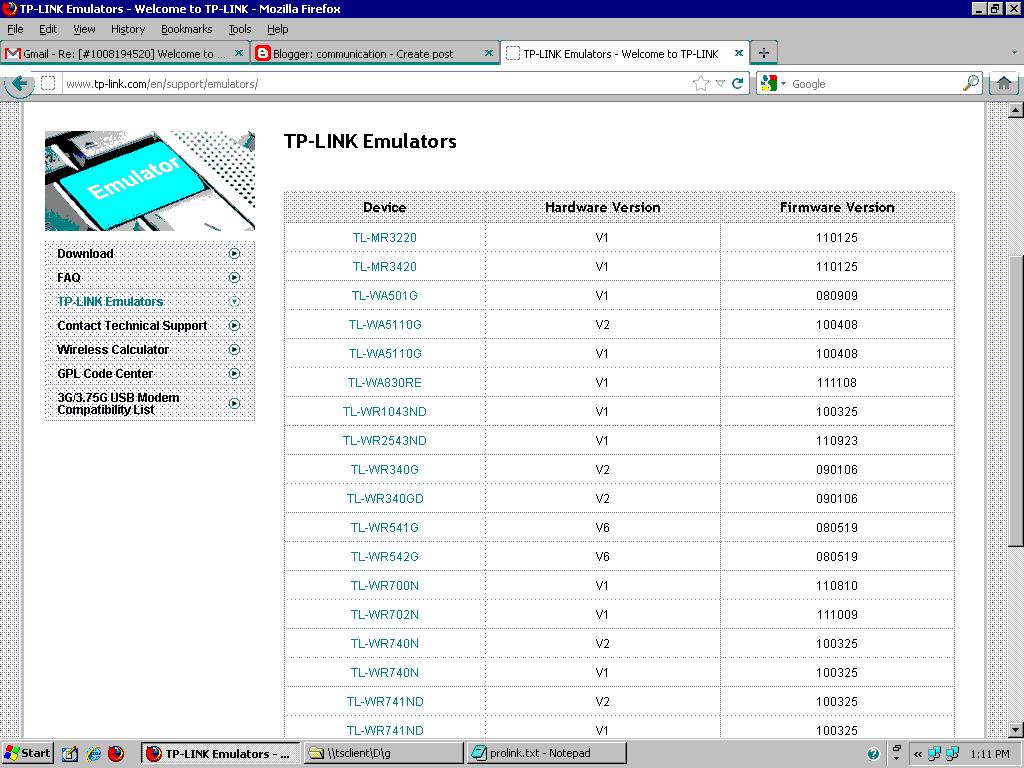Open the Help menu
This screenshot has height=768, width=1024.
278,29
